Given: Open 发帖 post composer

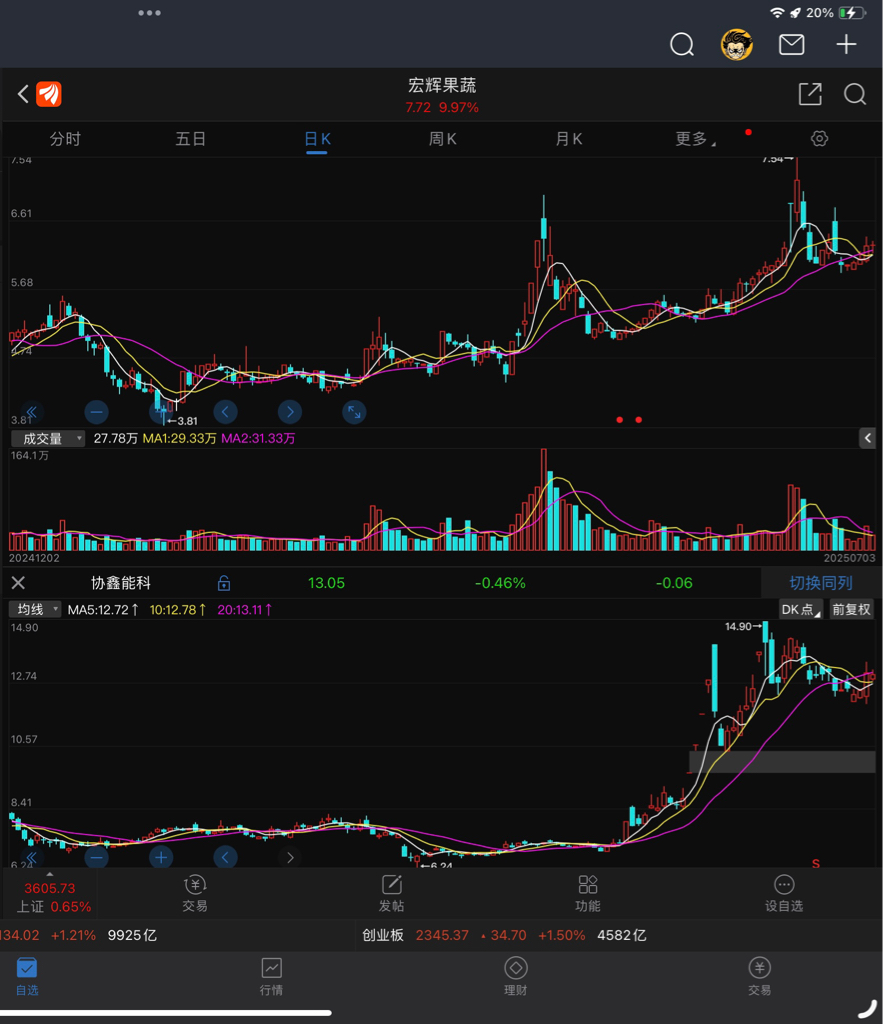Looking at the screenshot, I should 392,893.
